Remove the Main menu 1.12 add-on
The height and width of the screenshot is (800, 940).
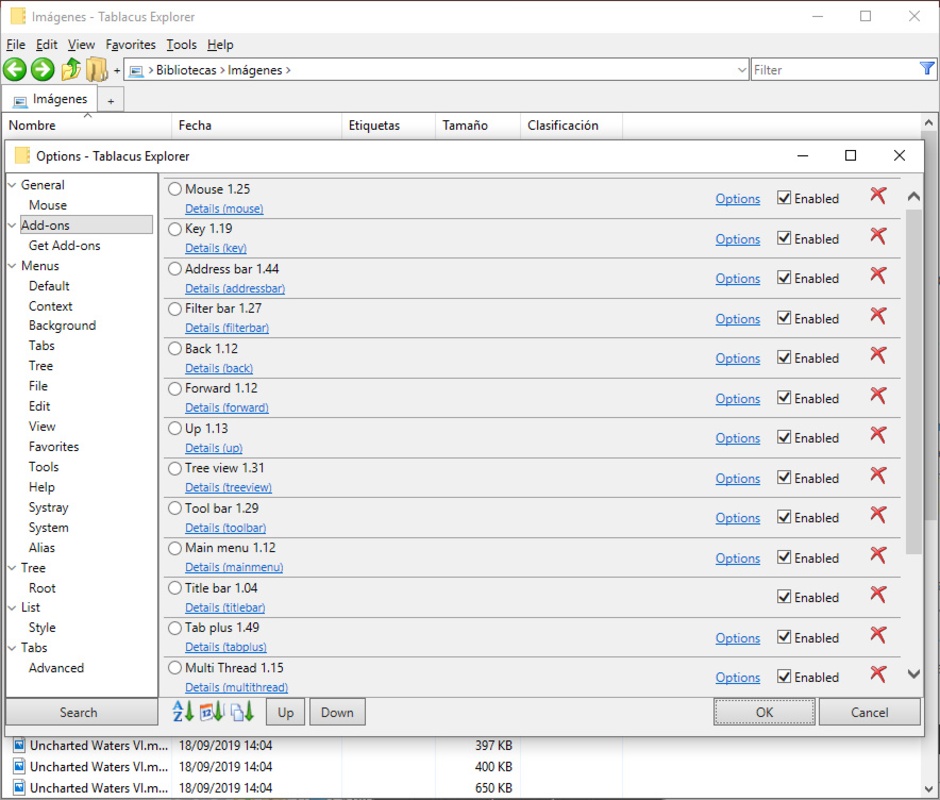(878, 555)
